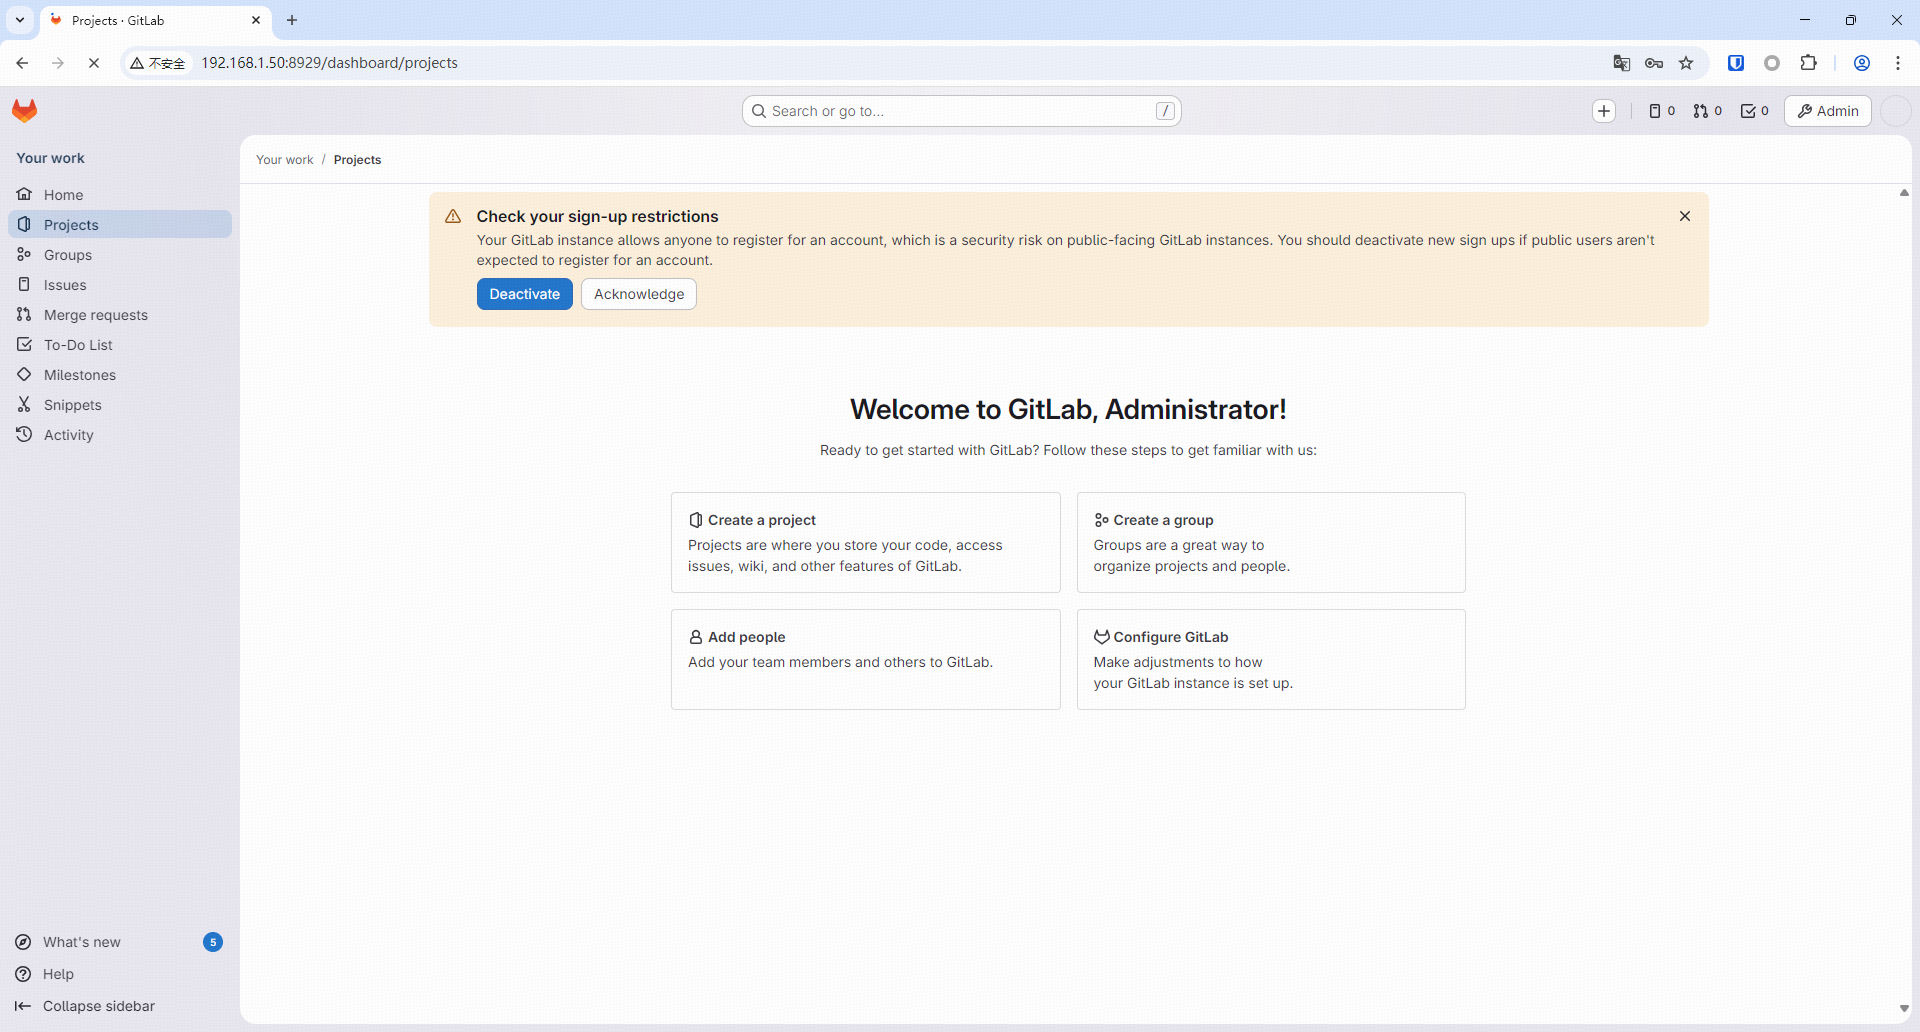Go to Home in the sidebar
The height and width of the screenshot is (1032, 1920).
click(120, 195)
